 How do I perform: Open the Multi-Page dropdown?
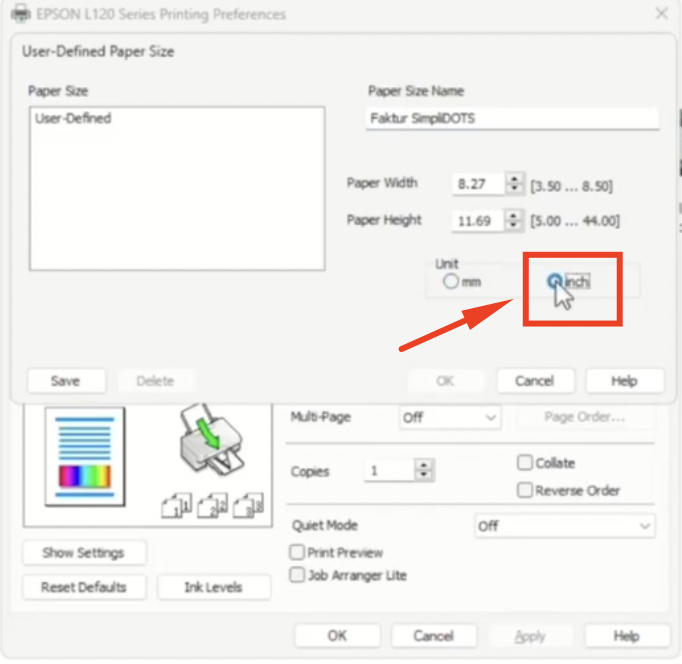449,418
